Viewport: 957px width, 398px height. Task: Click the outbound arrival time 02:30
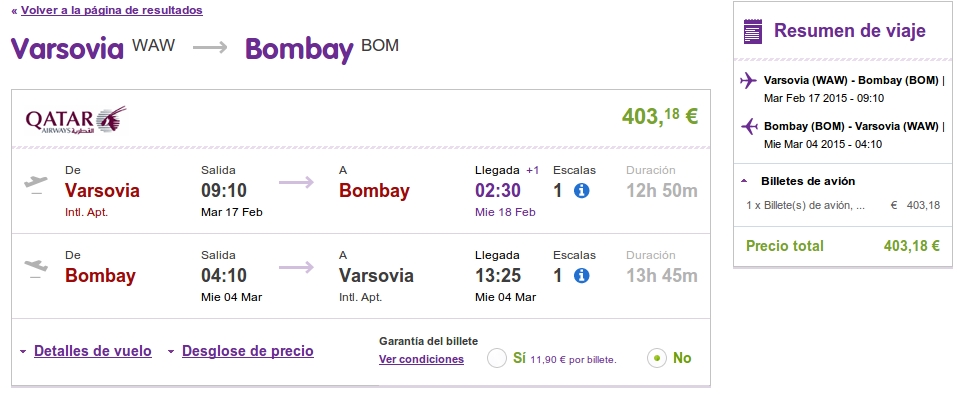[498, 191]
